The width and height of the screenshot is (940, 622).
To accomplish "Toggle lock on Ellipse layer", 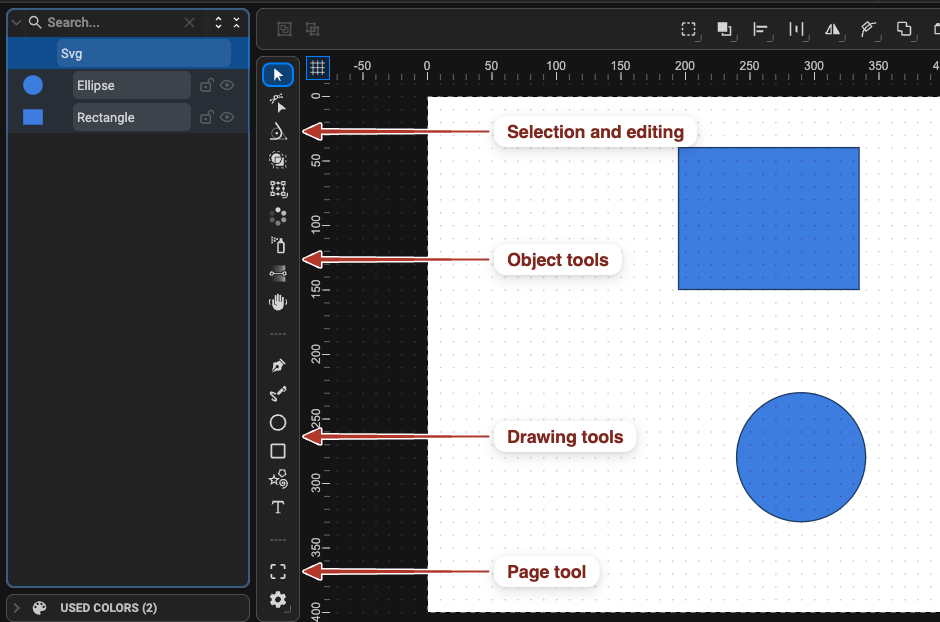I will coord(207,85).
